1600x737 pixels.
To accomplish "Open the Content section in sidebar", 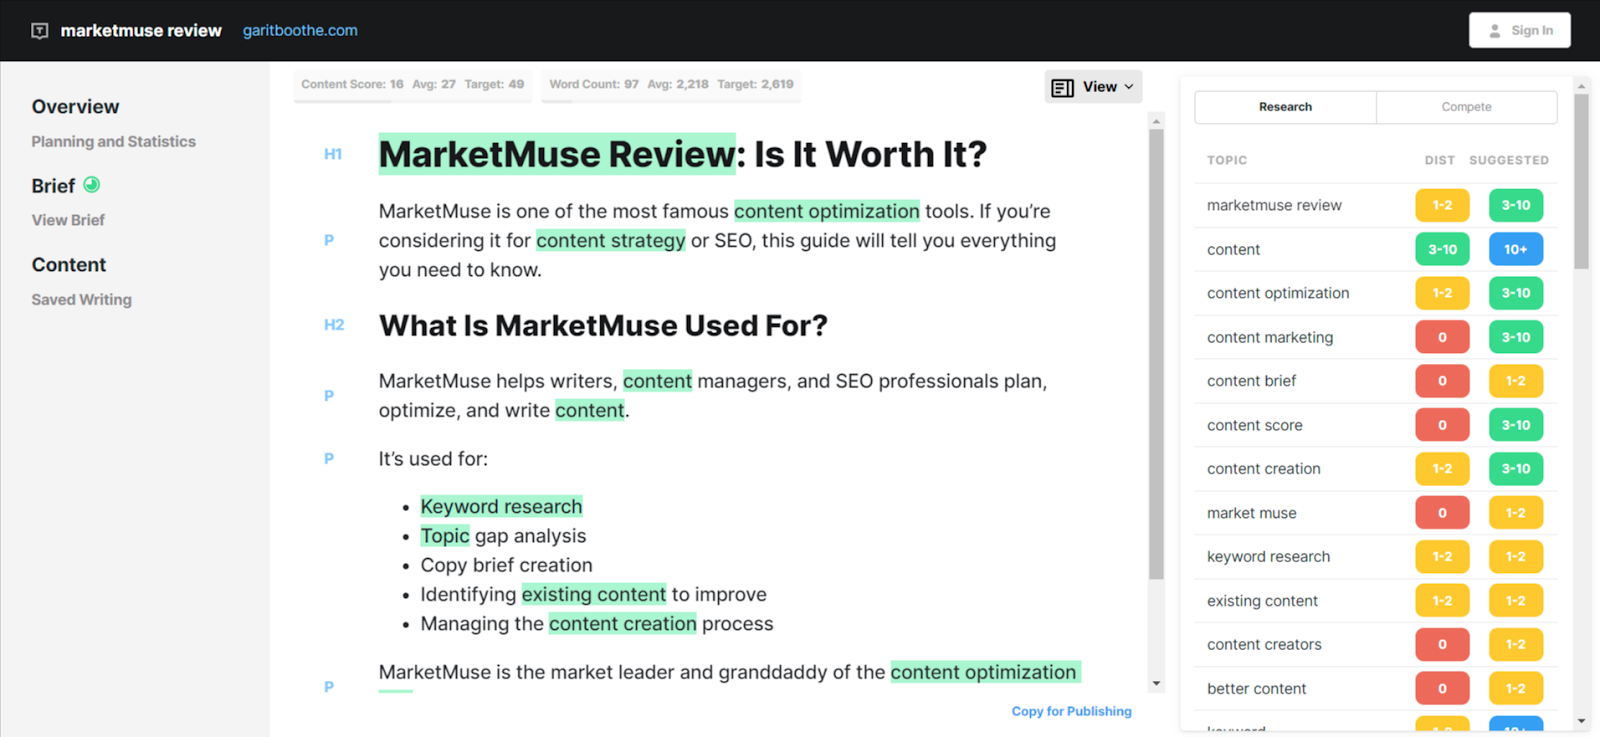I will point(69,265).
